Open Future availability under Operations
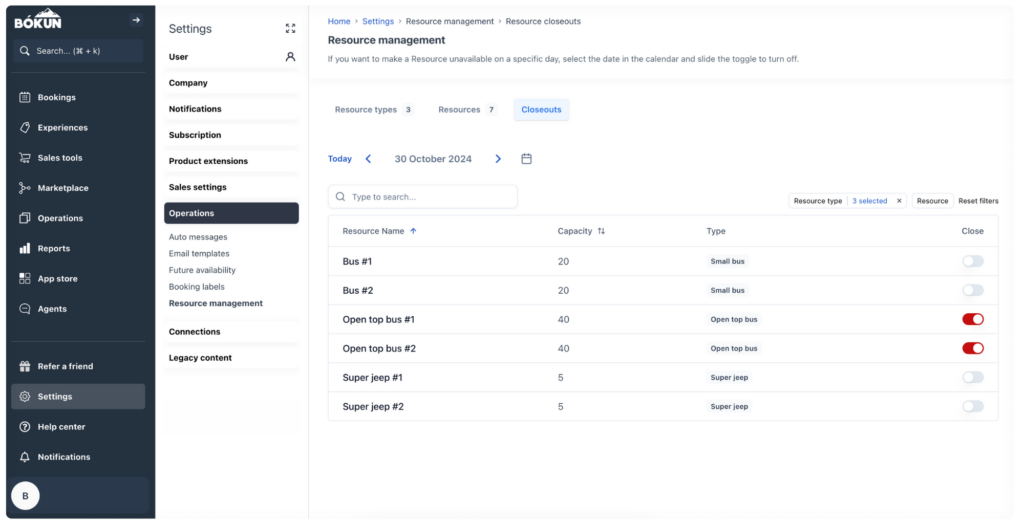 (x=202, y=270)
